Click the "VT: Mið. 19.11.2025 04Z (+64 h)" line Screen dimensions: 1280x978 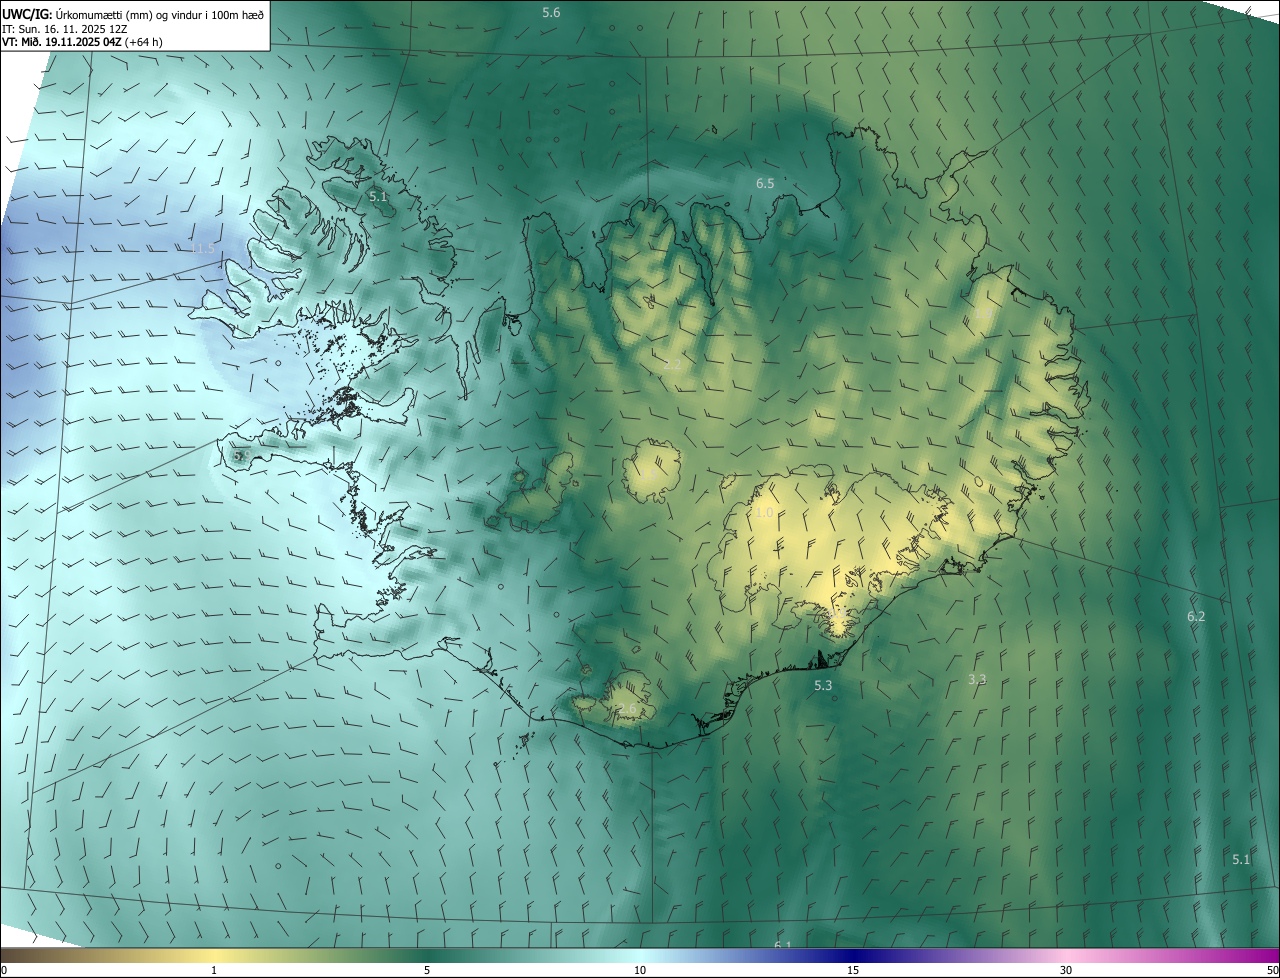[83, 42]
